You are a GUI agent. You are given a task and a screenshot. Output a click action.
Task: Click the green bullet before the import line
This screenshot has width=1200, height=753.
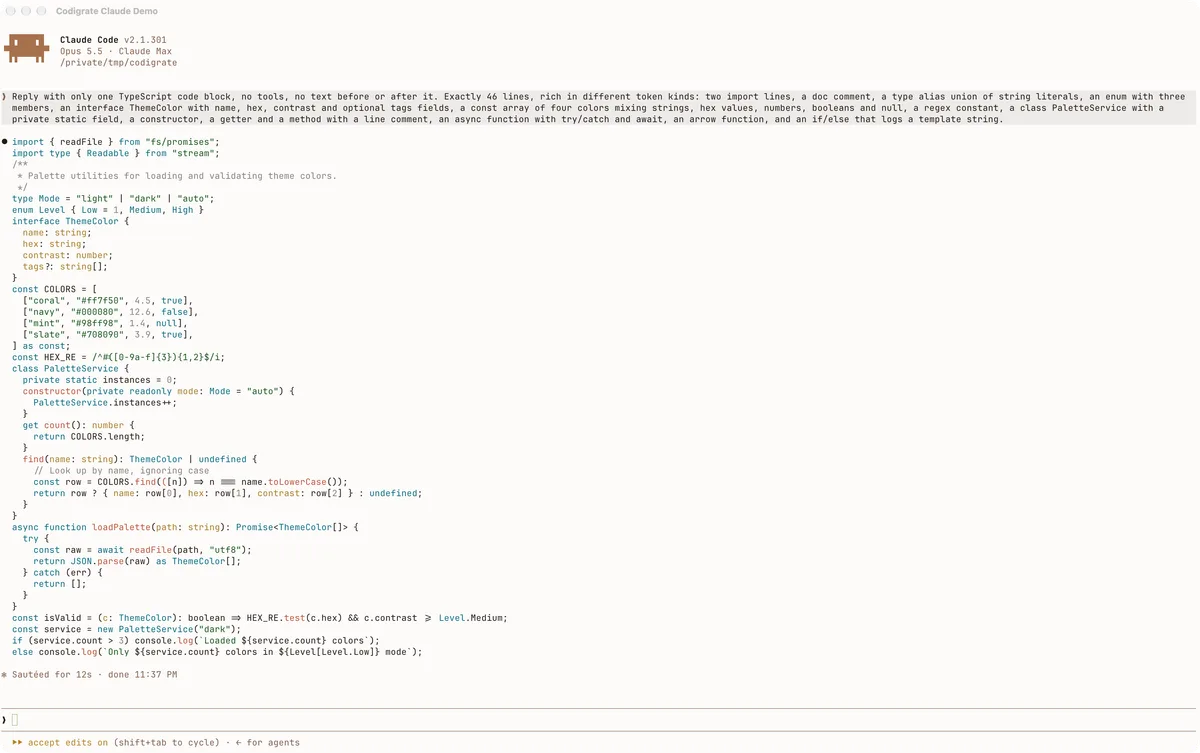(x=5, y=142)
